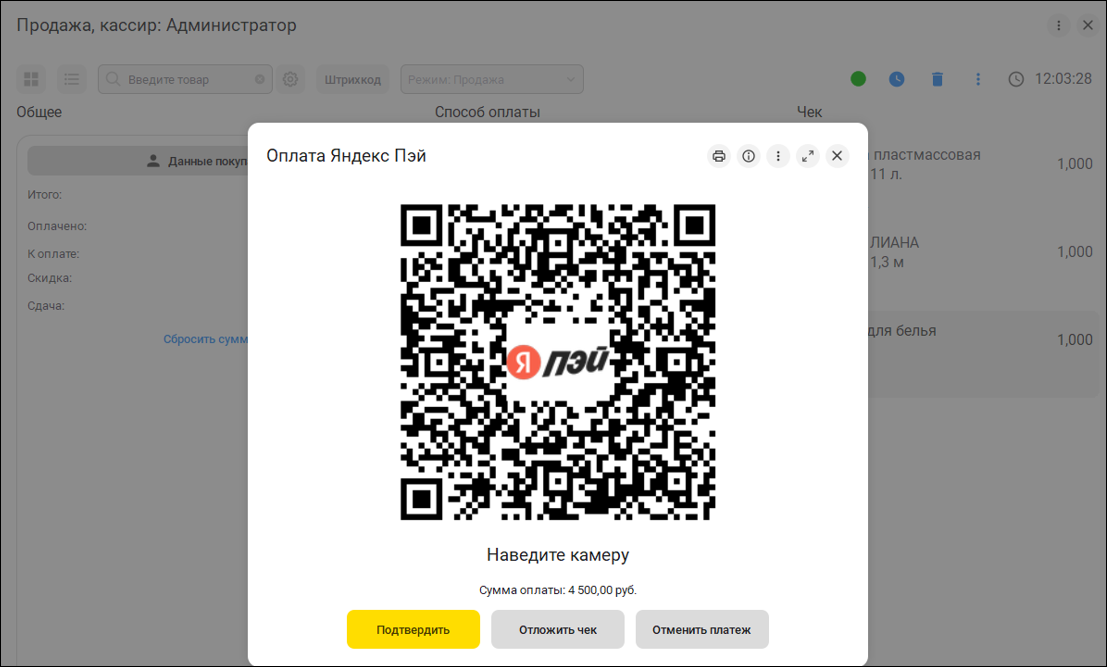Image resolution: width=1107 pixels, height=667 pixels.
Task: Switch to tile view in sale window
Action: point(31,79)
